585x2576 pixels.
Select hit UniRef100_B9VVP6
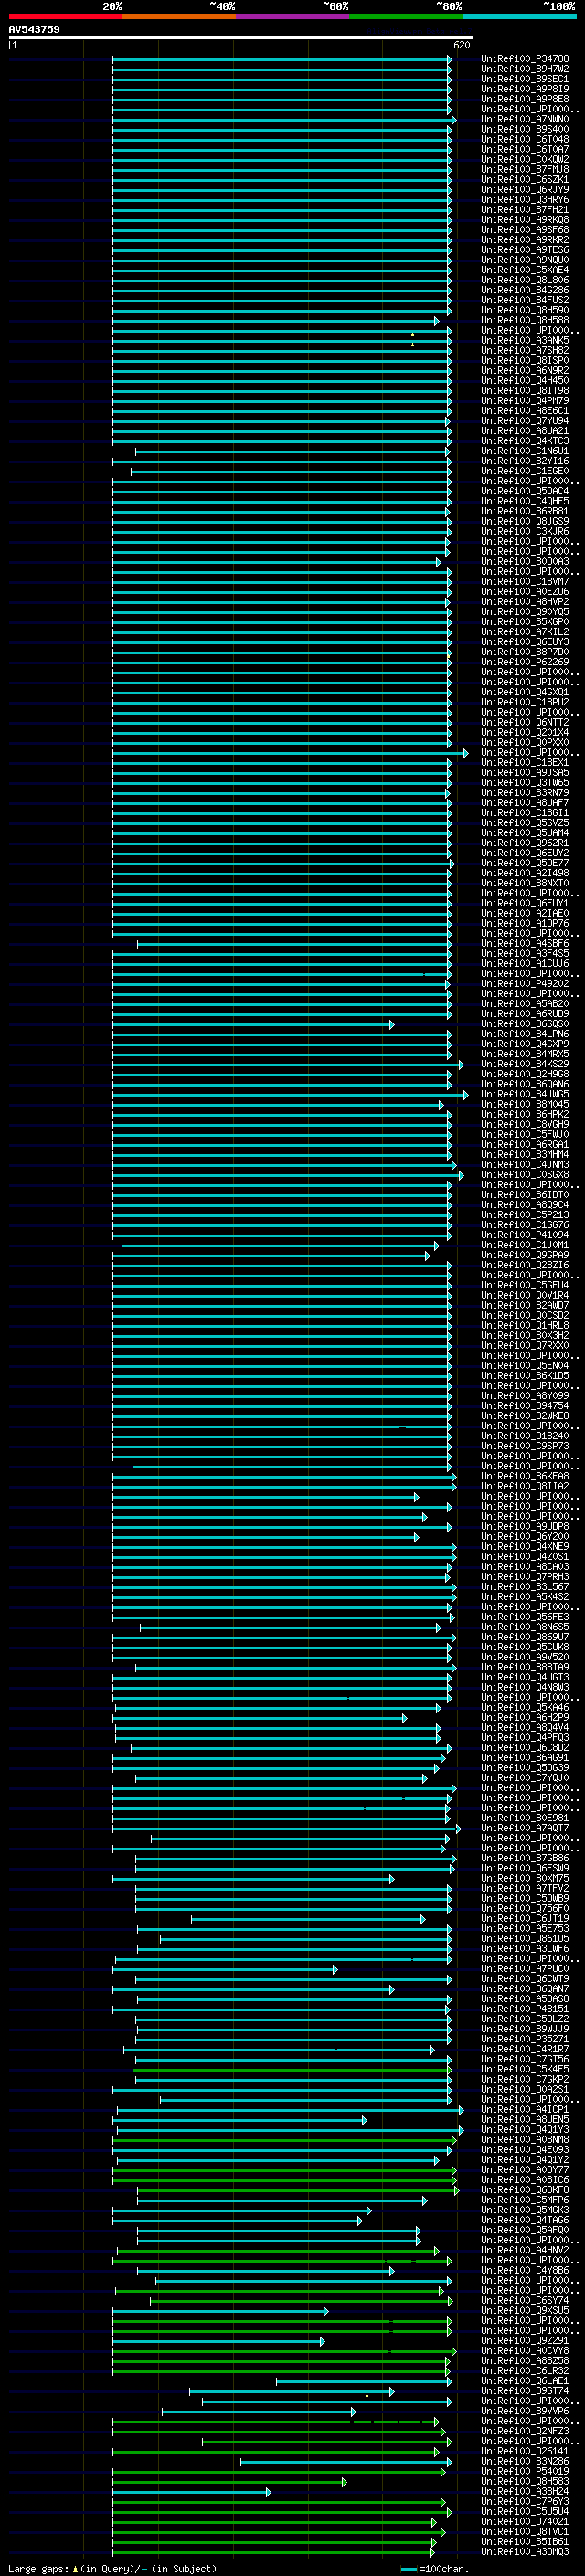click(525, 2411)
